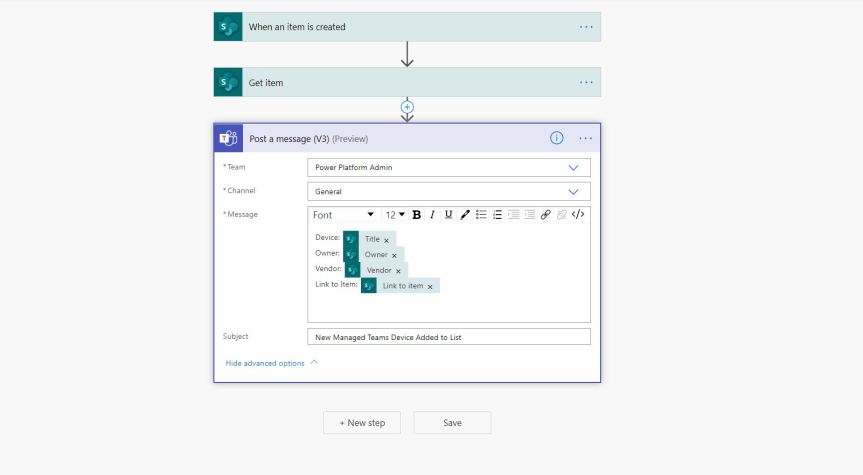Save the flow
This screenshot has height=475, width=863.
point(452,423)
